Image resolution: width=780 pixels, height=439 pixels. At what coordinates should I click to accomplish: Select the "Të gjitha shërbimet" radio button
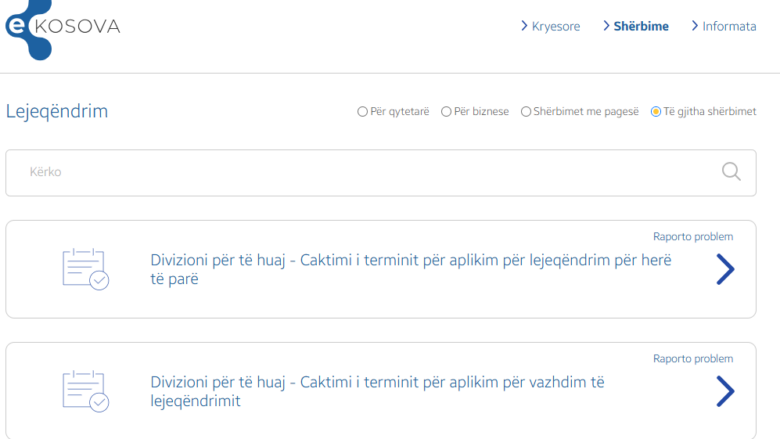pos(656,112)
